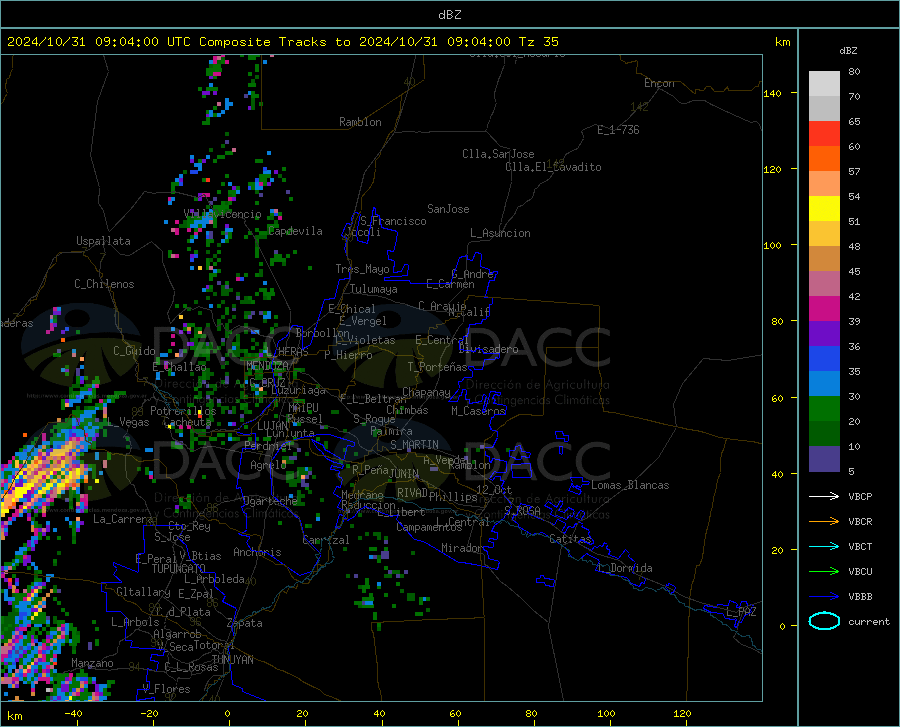Click the 80 dBZ value on color scale
This screenshot has height=727, width=900.
tap(854, 72)
